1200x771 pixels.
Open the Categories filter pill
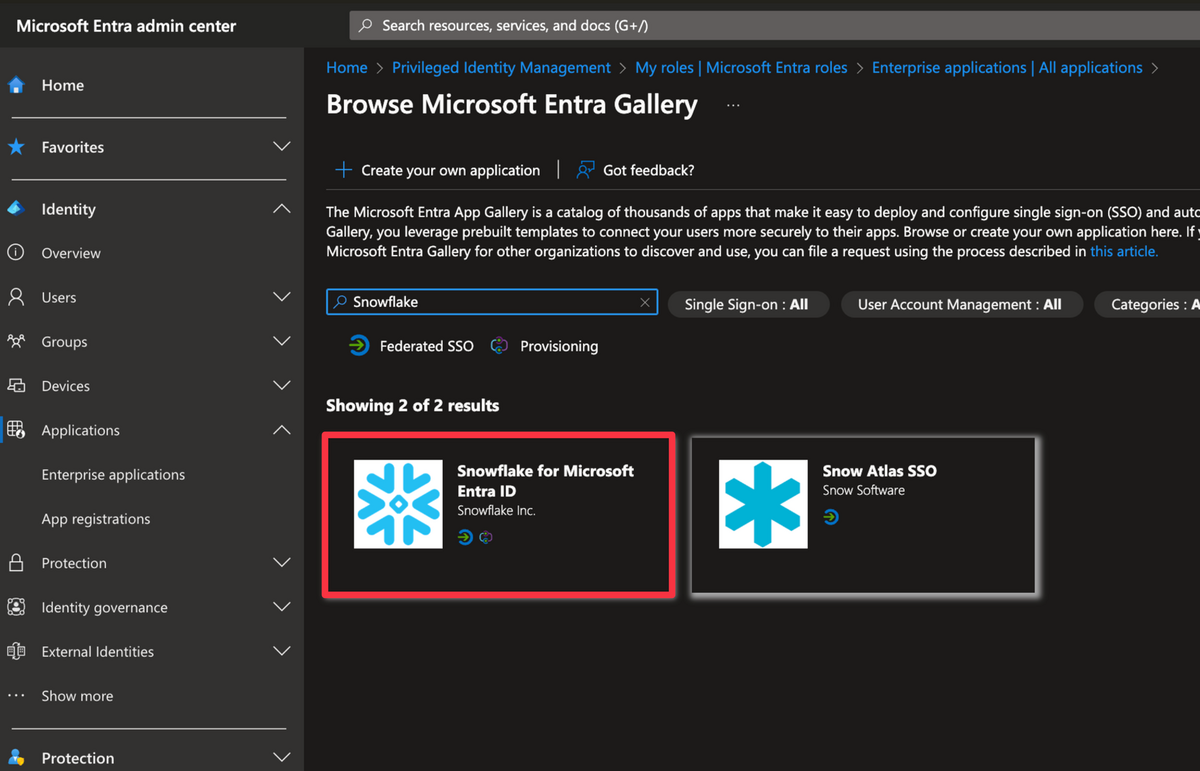[x=1148, y=304]
